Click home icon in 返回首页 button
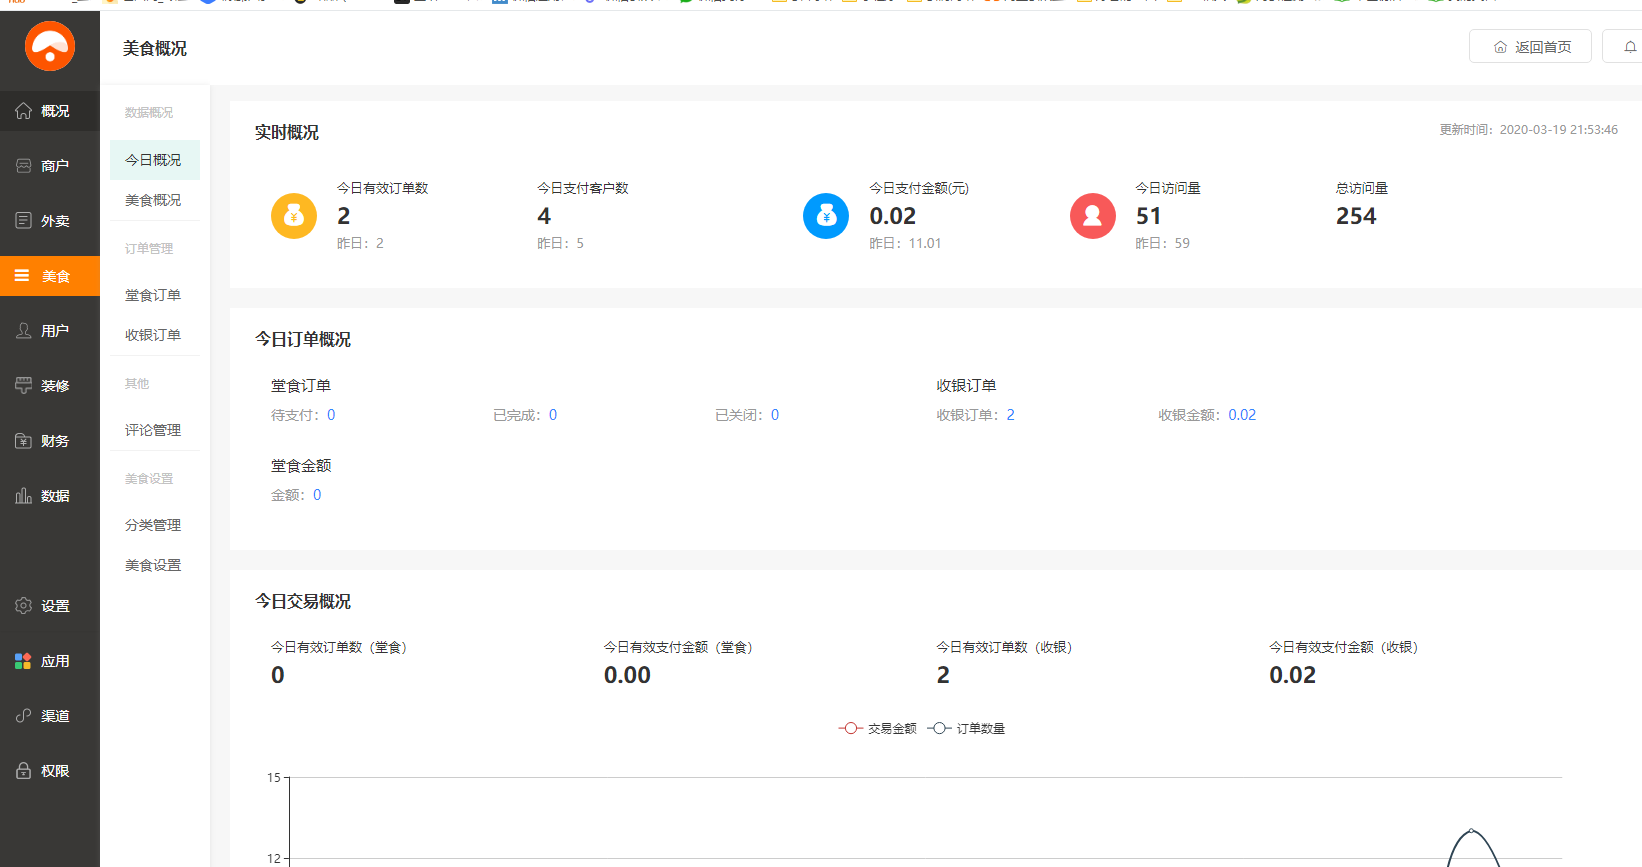 tap(1500, 47)
